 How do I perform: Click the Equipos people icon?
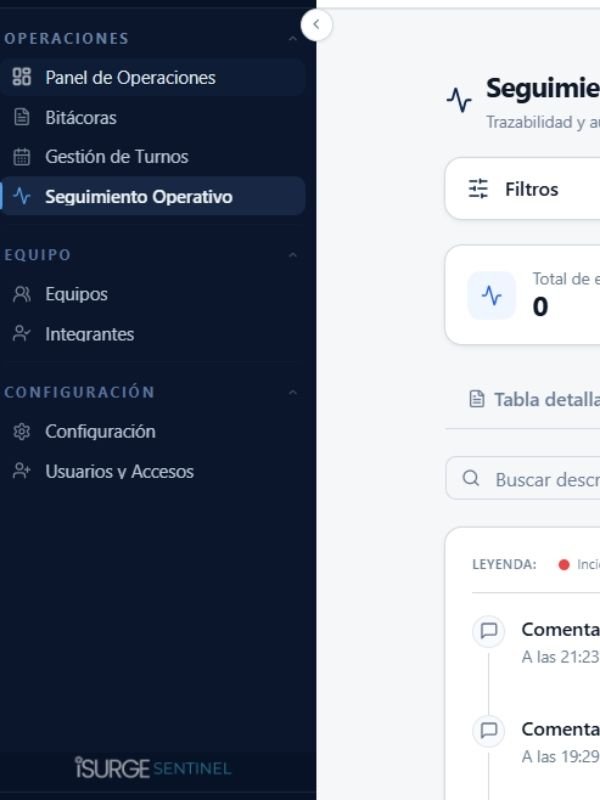22,294
